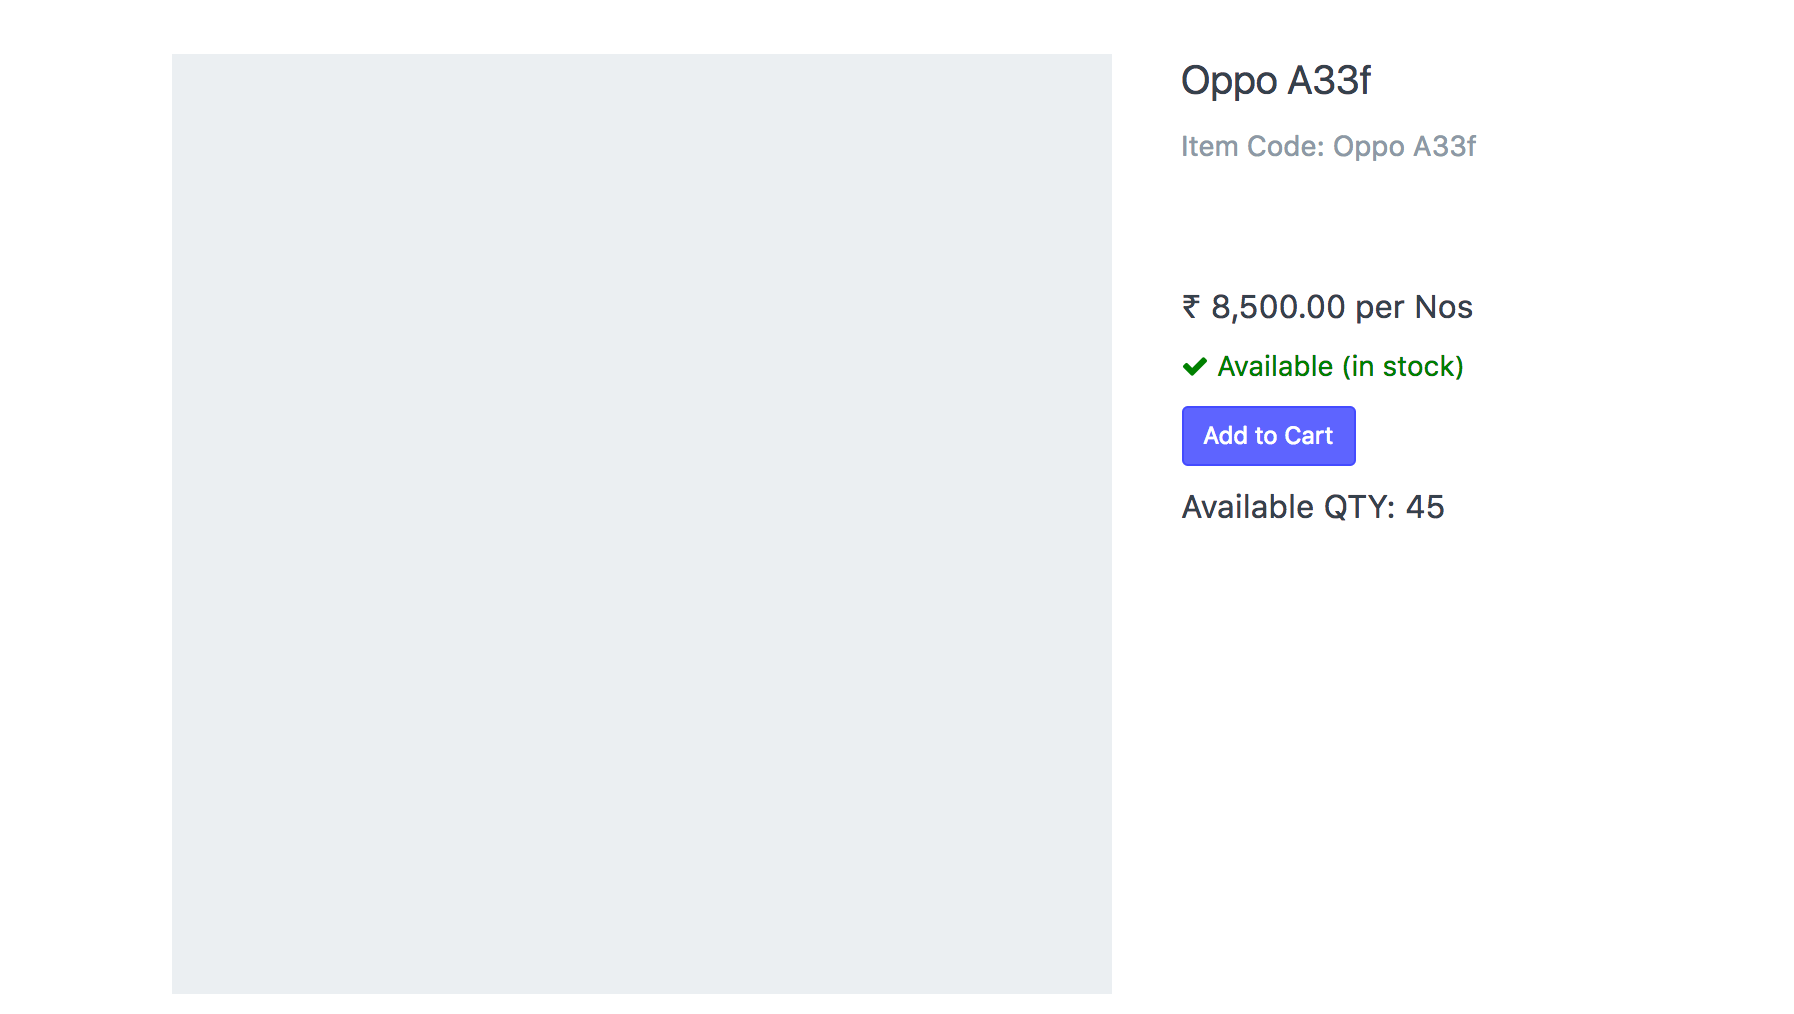The height and width of the screenshot is (1014, 1794).
Task: Click the 8,500.00 price amount
Action: pos(1278,307)
